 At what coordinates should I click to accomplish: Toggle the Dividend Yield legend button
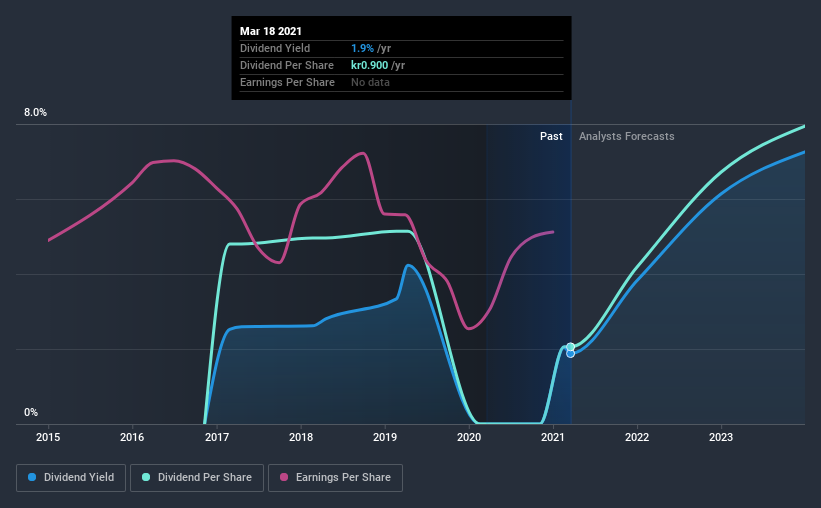(x=71, y=478)
